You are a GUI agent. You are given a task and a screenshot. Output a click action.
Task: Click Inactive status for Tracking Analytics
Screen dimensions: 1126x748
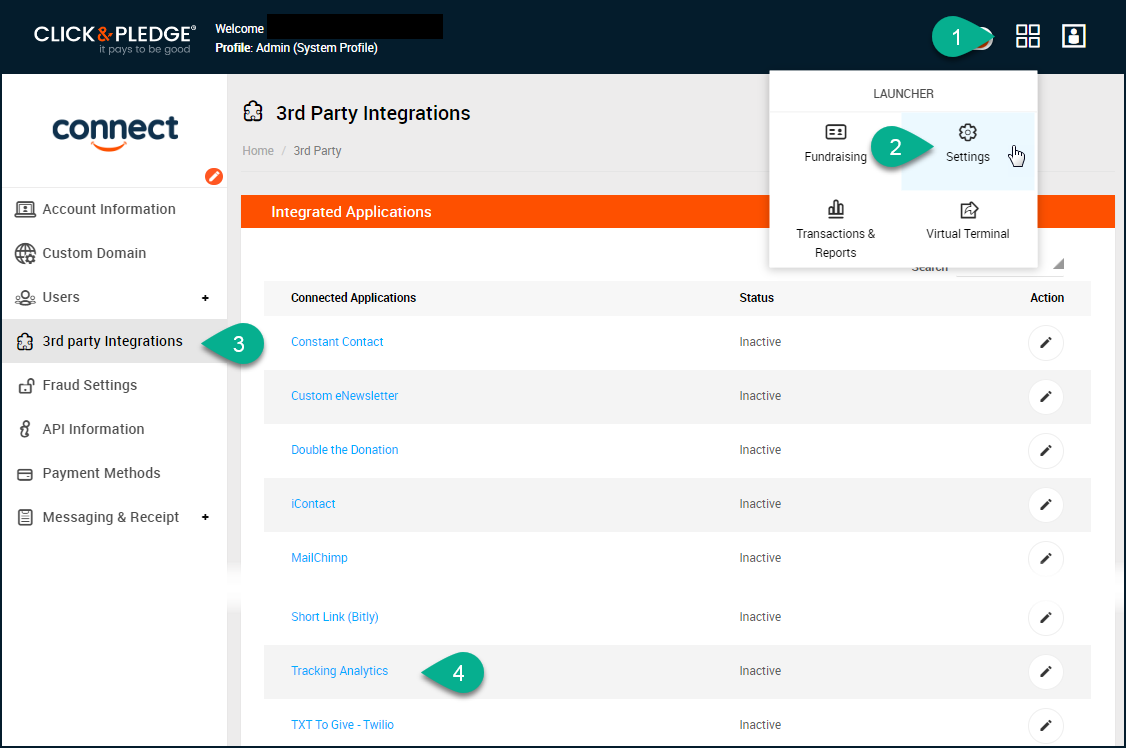coord(760,670)
